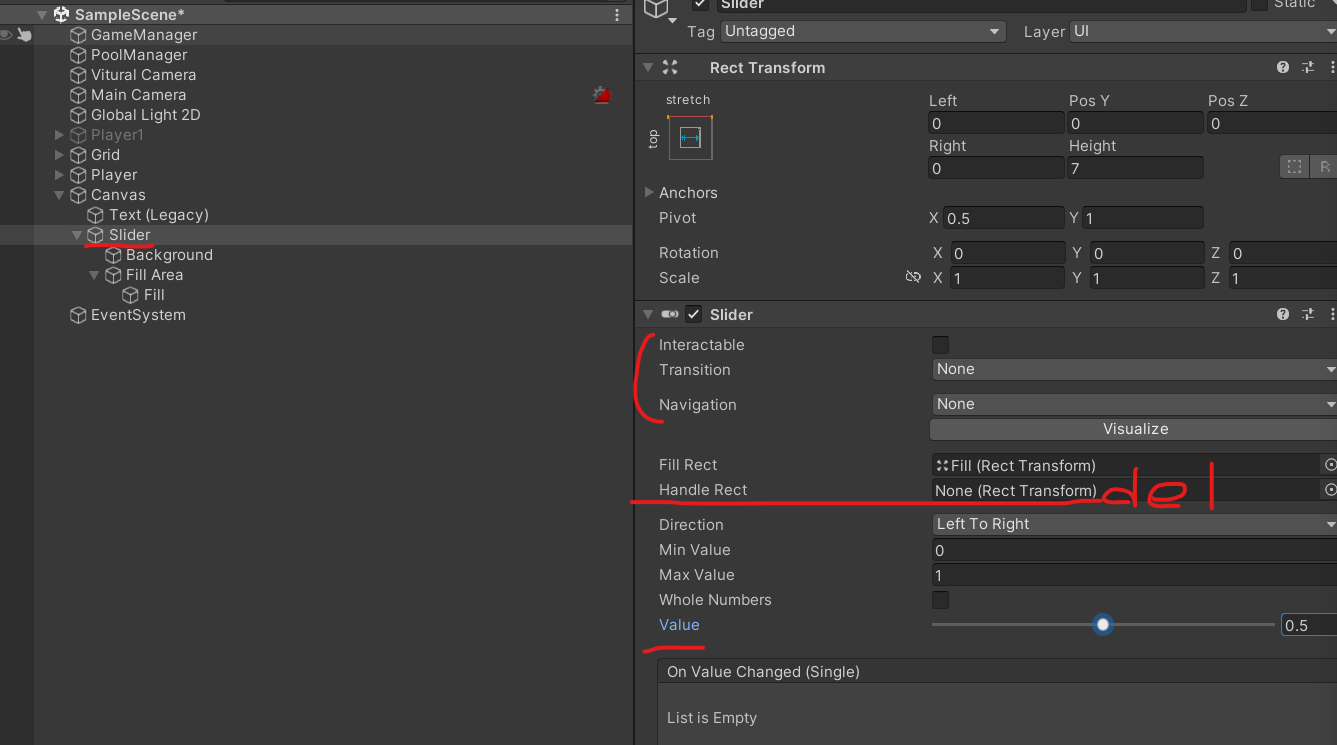Click the Max Value input field

click(1134, 575)
